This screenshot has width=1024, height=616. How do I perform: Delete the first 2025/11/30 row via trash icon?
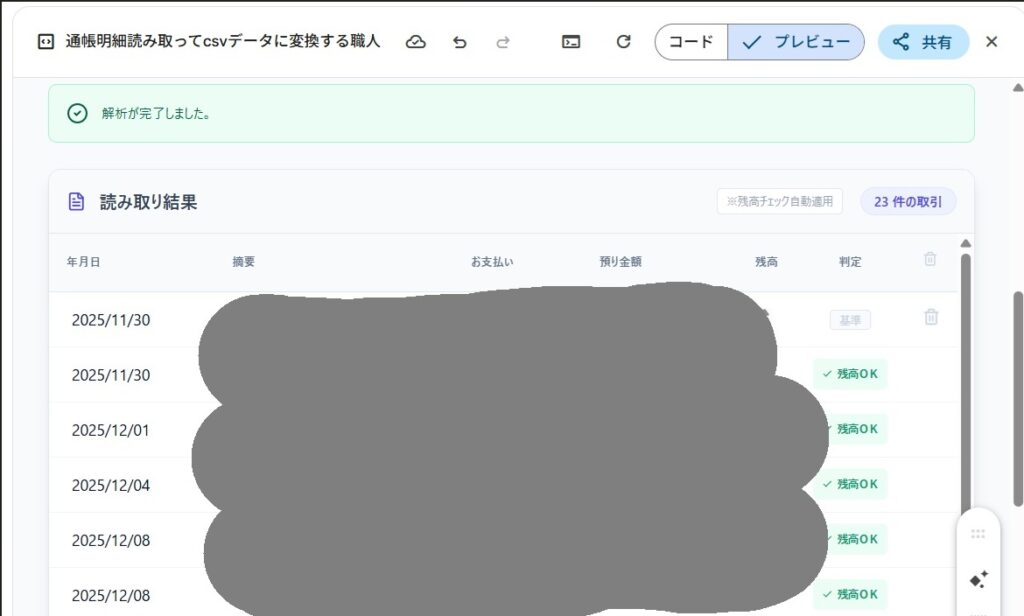pos(931,318)
